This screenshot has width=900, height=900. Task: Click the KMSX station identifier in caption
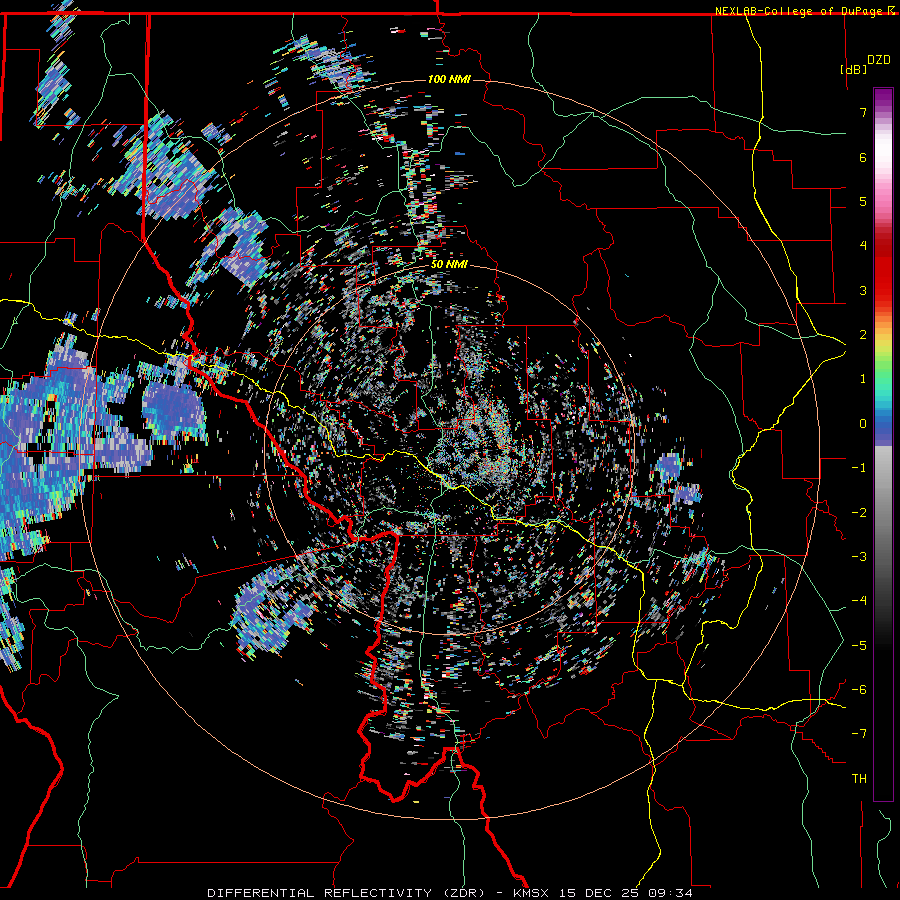tap(531, 893)
